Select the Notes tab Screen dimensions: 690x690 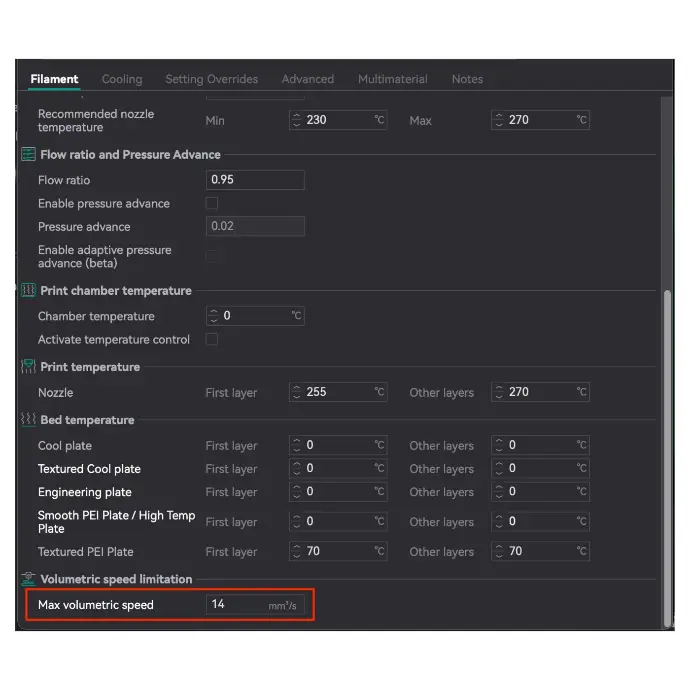click(467, 79)
